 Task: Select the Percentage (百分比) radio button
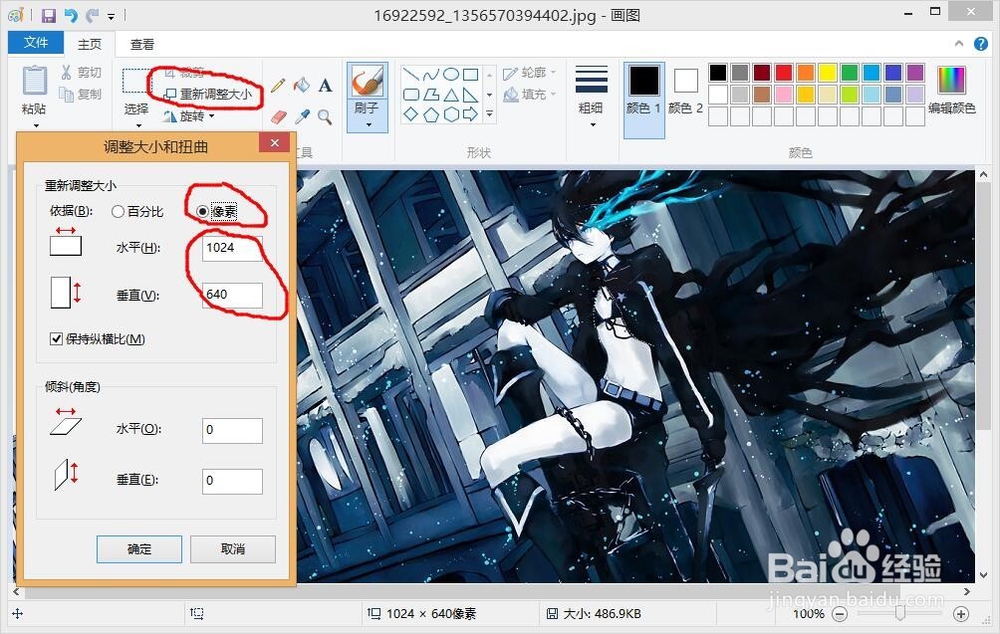tap(117, 212)
